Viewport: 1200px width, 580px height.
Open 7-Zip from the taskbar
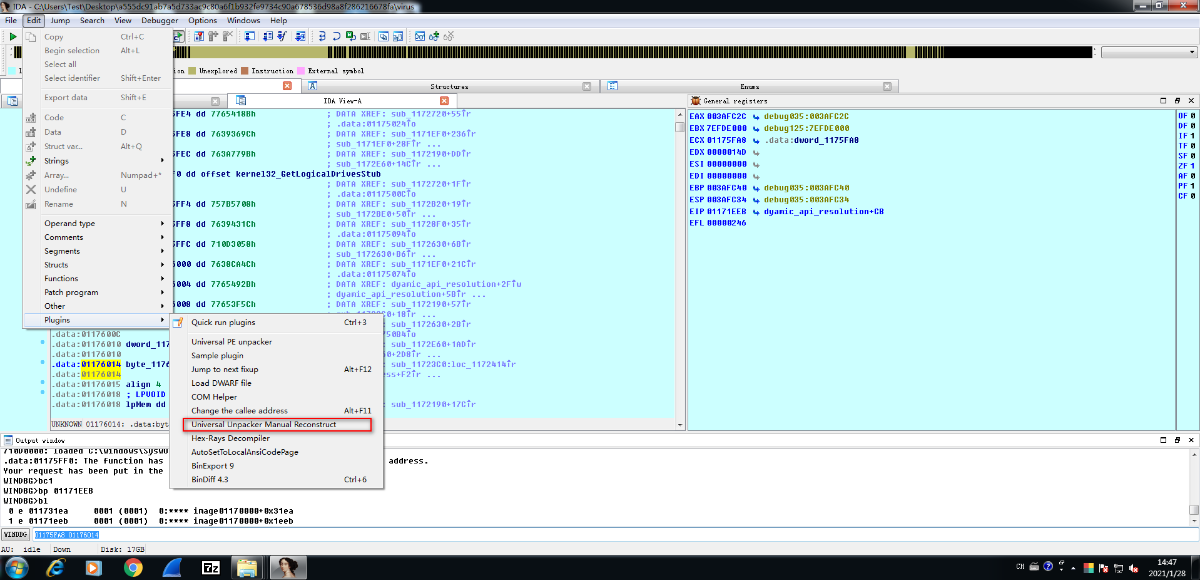tap(211, 567)
